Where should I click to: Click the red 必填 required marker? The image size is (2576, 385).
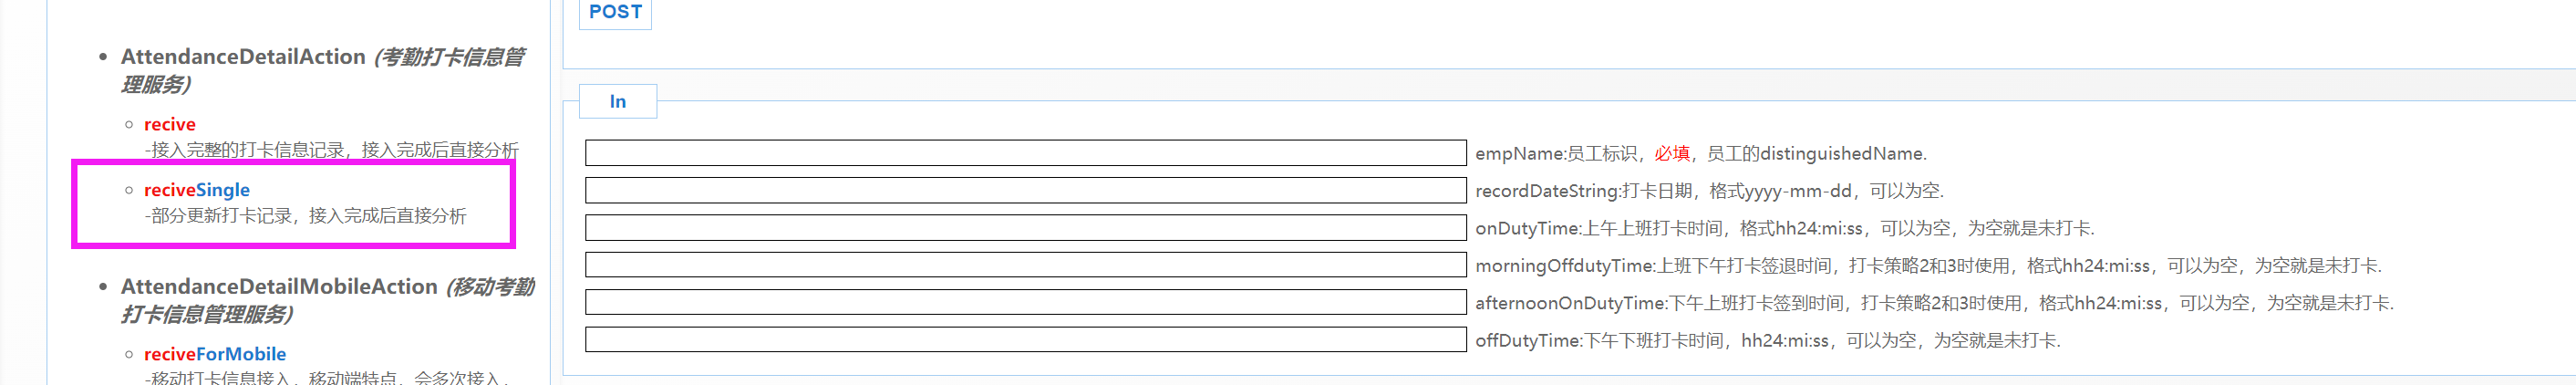(x=1671, y=153)
